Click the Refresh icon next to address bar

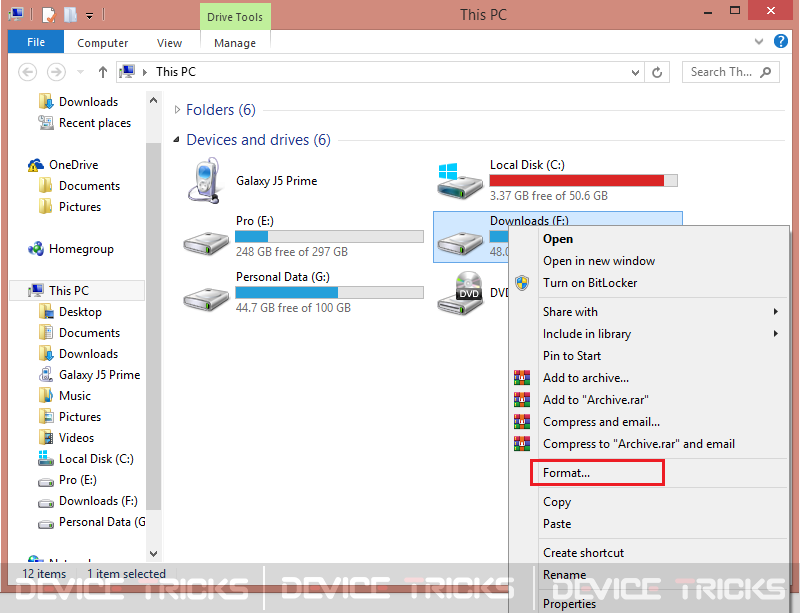(x=657, y=72)
